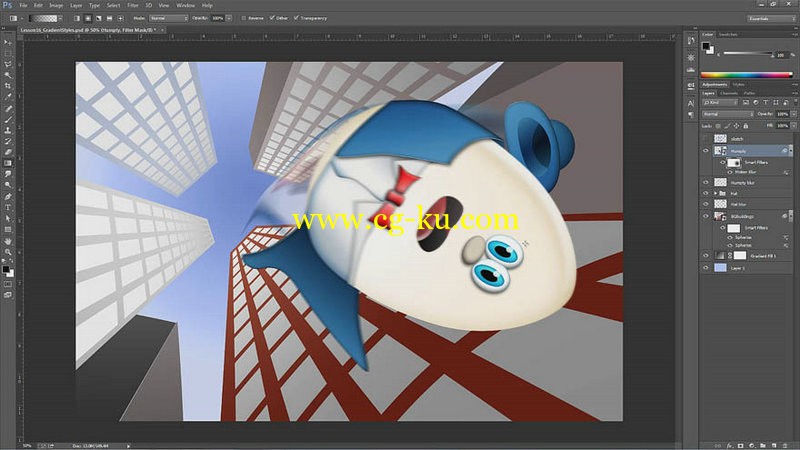This screenshot has height=450, width=800.
Task: Hide the Gradient Fill 1 layer
Action: click(706, 256)
